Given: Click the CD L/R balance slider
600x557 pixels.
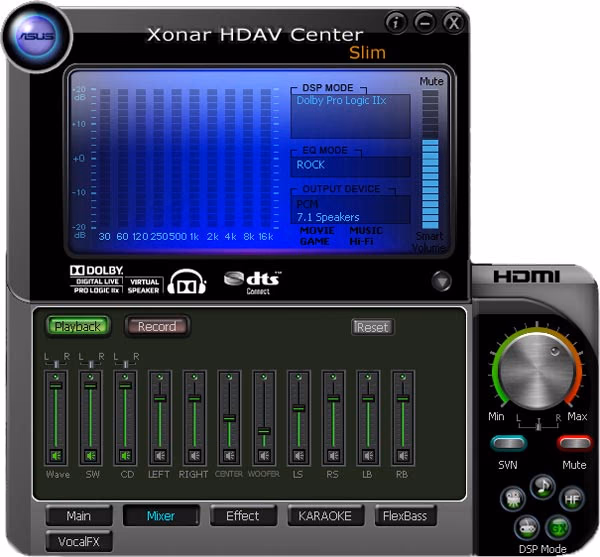Looking at the screenshot, I should click(126, 364).
